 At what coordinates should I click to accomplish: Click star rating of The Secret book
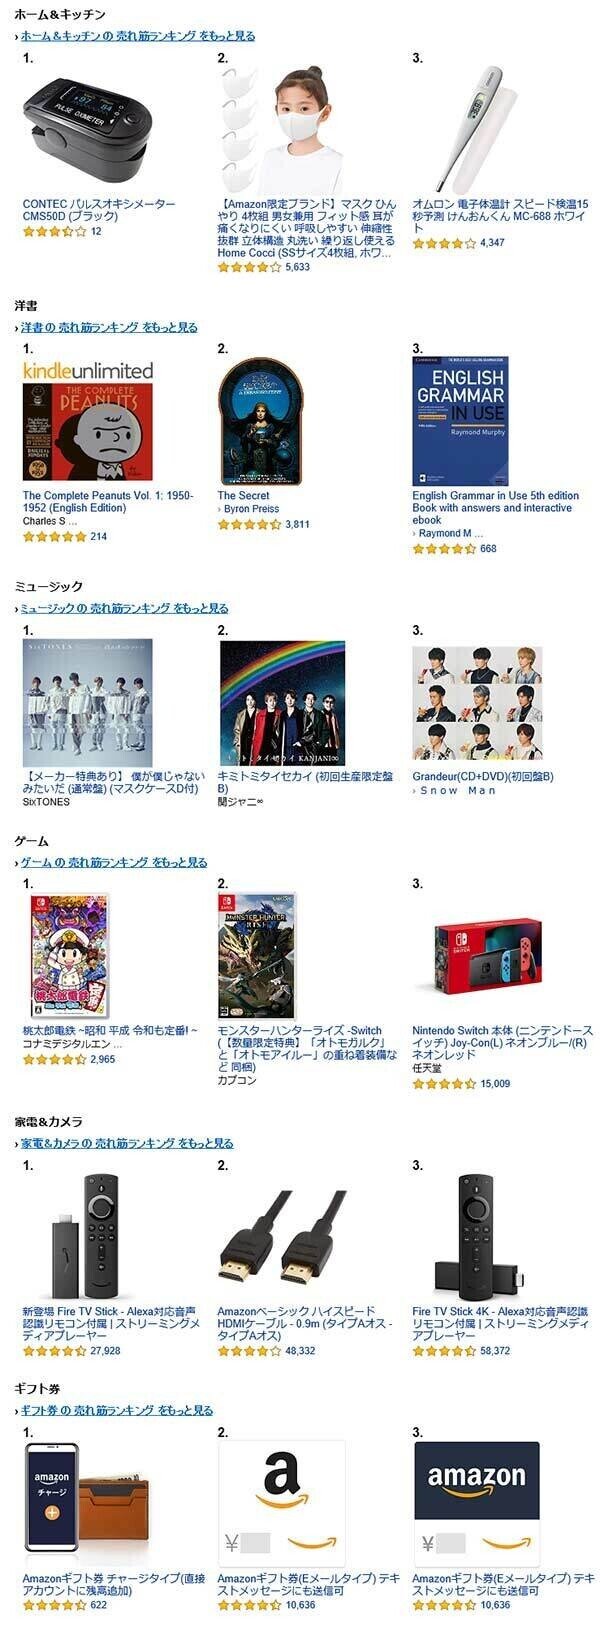[250, 524]
